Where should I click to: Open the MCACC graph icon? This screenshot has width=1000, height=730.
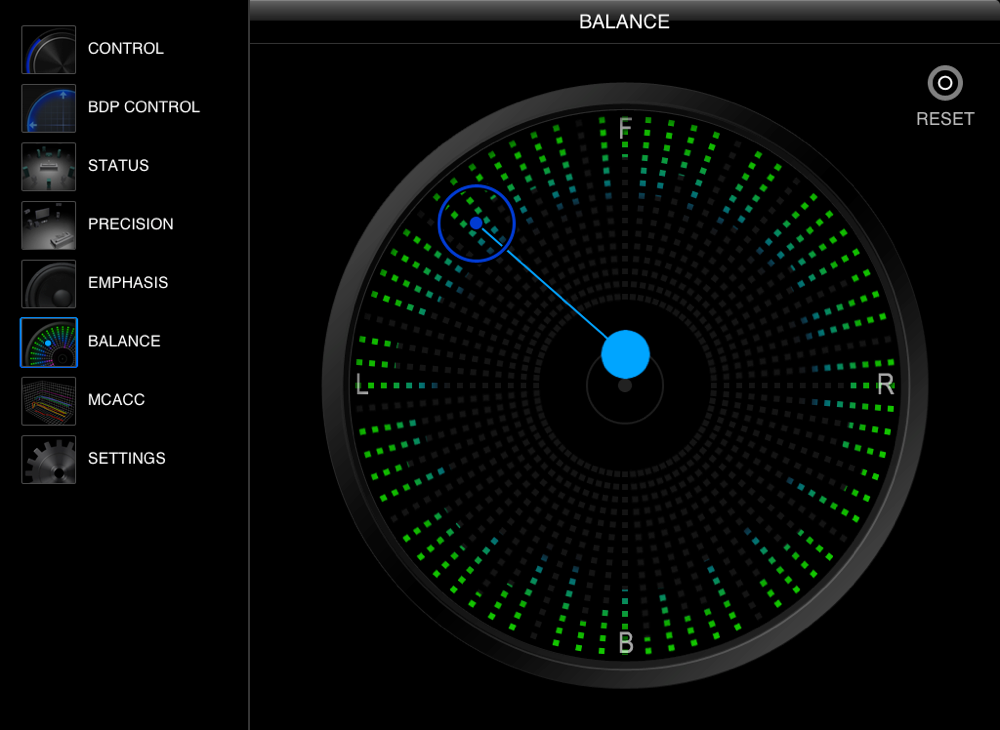48,401
